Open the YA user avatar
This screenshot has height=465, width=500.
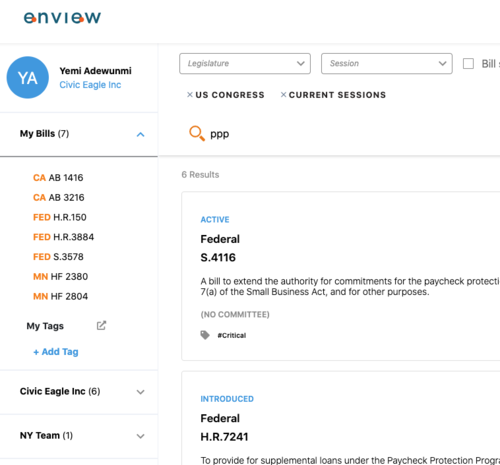coord(28,77)
